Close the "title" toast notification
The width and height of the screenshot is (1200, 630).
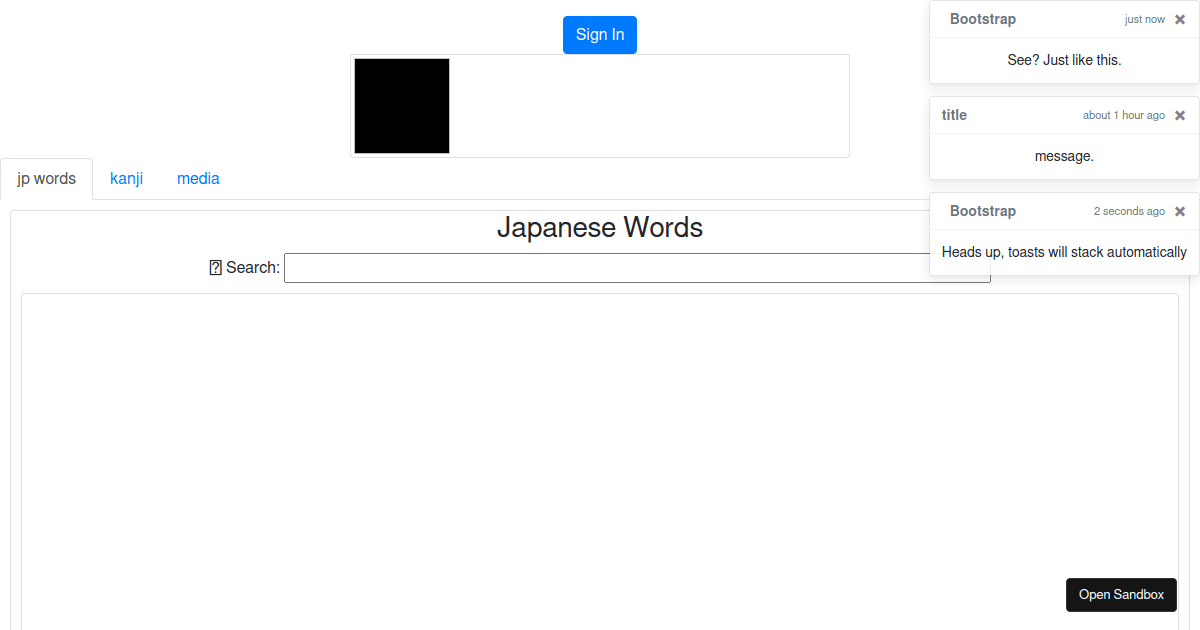tap(1180, 114)
